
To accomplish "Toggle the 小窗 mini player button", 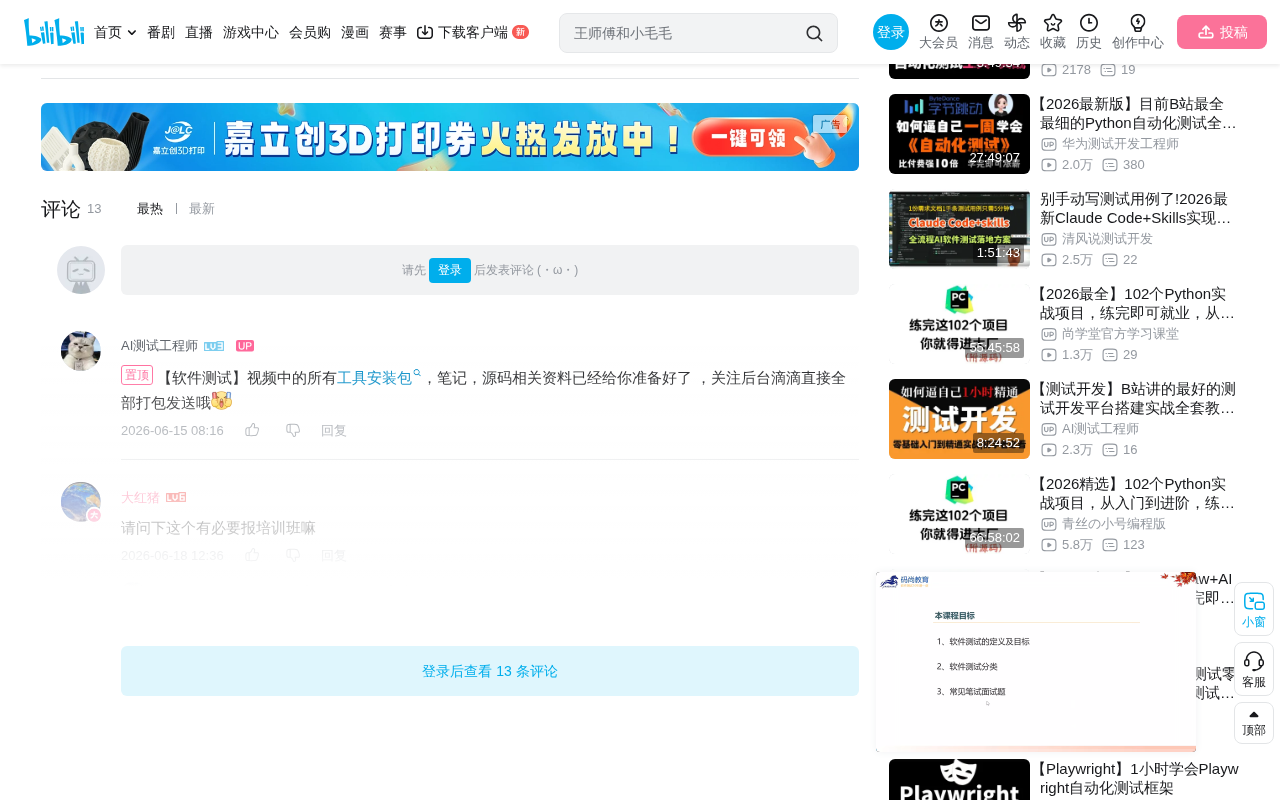I will point(1254,610).
